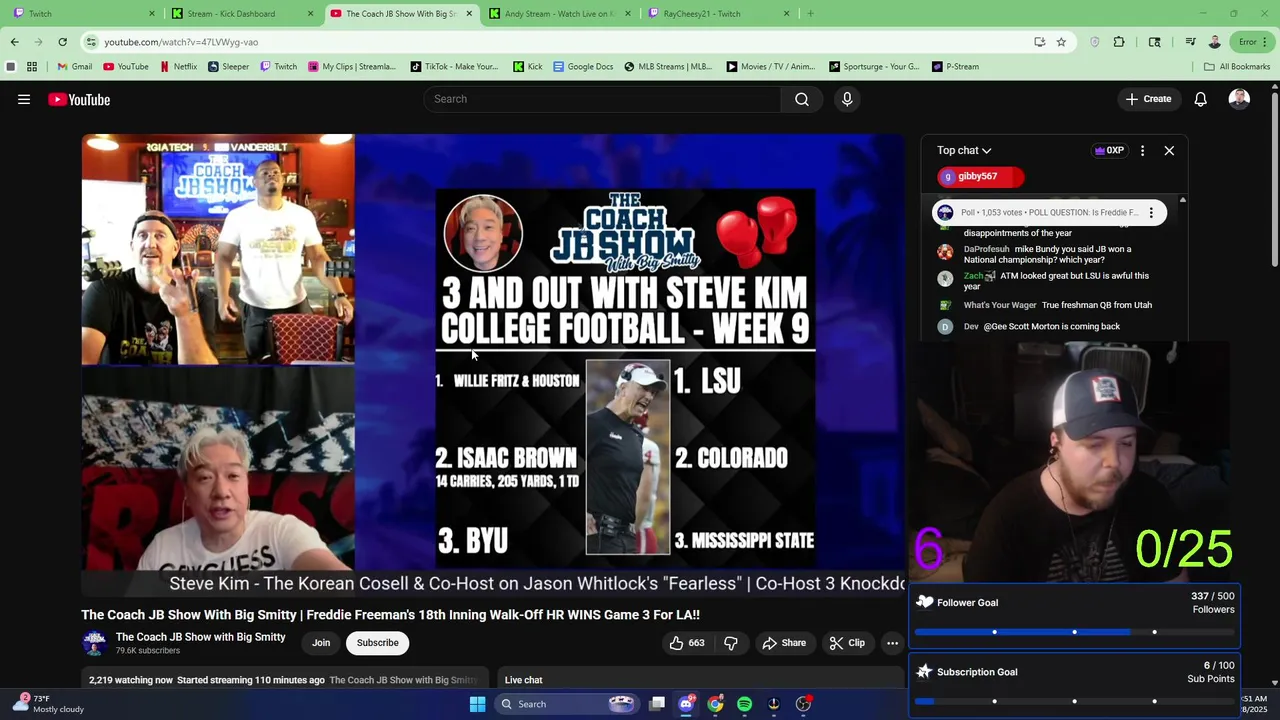The width and height of the screenshot is (1280, 720).
Task: Click the channel Join button
Action: 321,643
